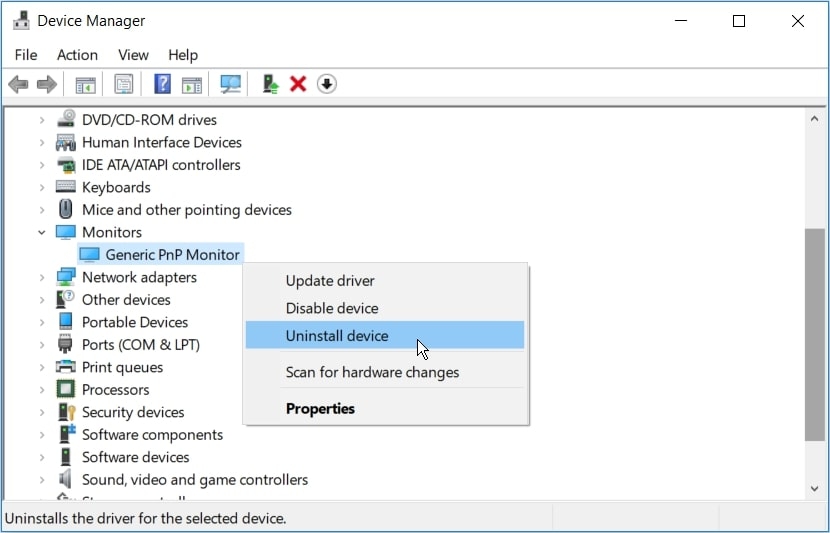Image resolution: width=830 pixels, height=533 pixels.
Task: Expand the DVD/CD-ROM drives node
Action: 42,120
